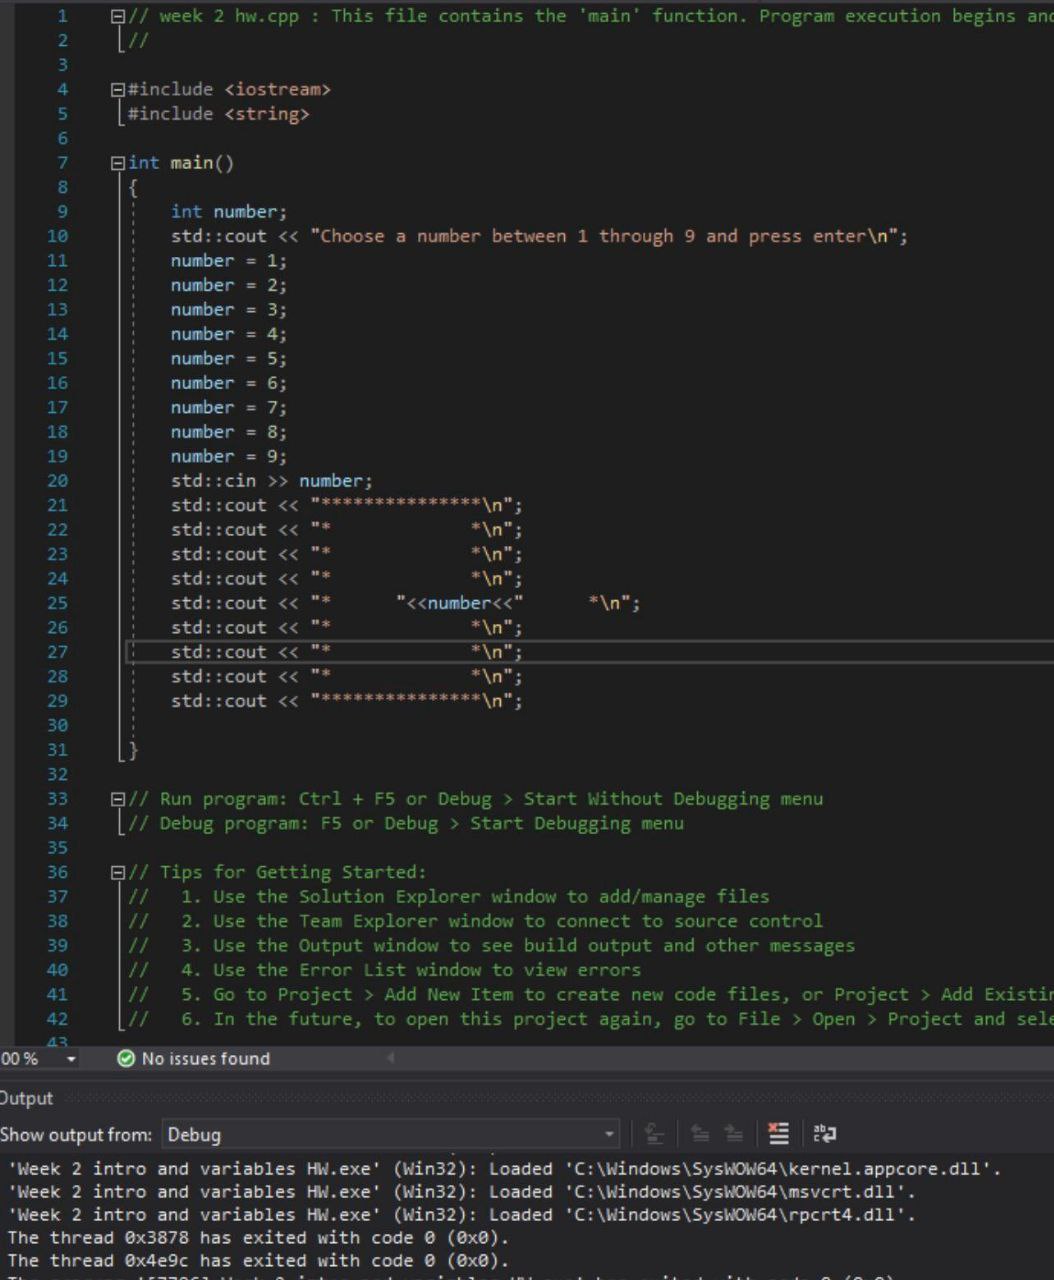Place cursor on std::cin >> number line

tap(271, 481)
